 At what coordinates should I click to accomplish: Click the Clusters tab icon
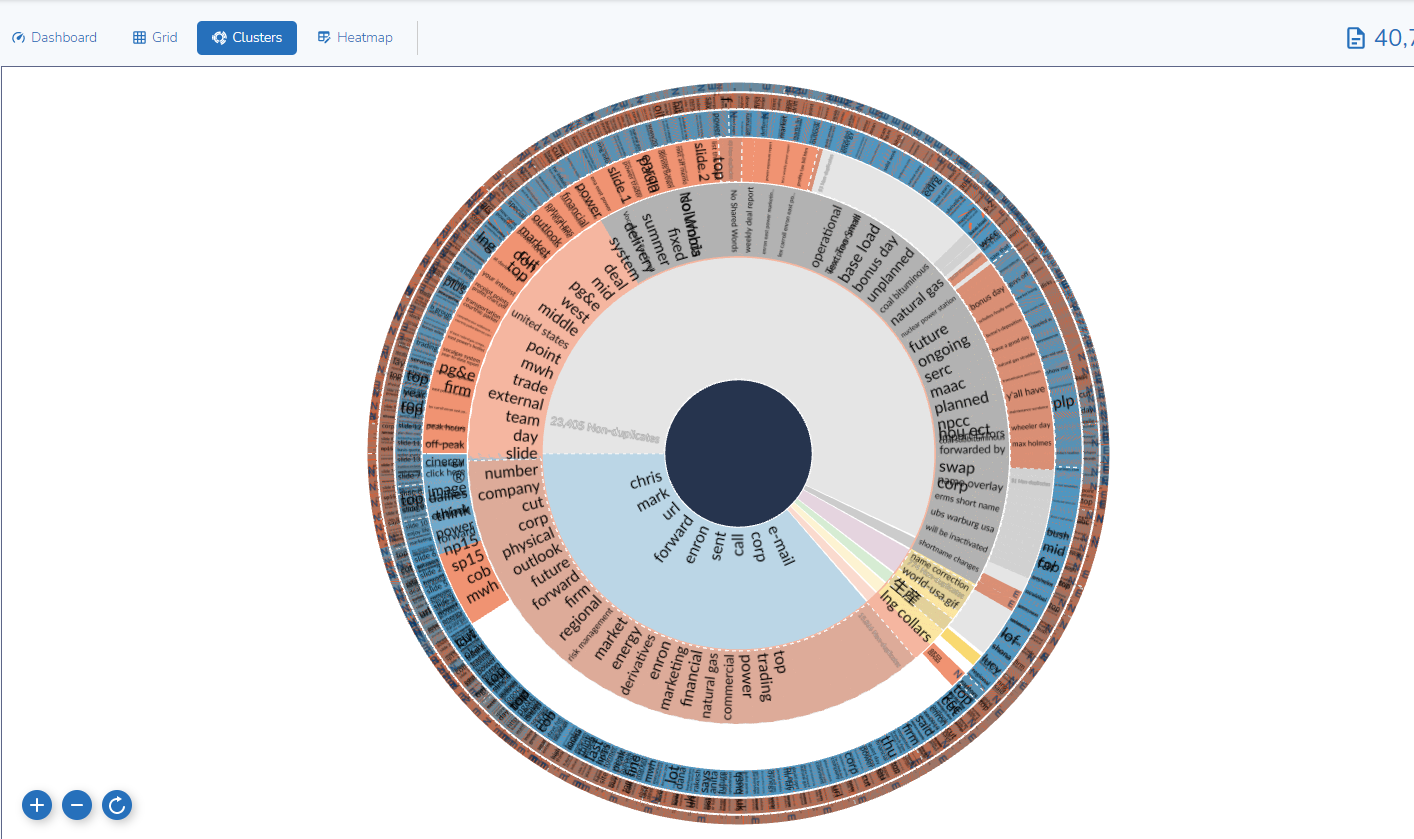219,38
